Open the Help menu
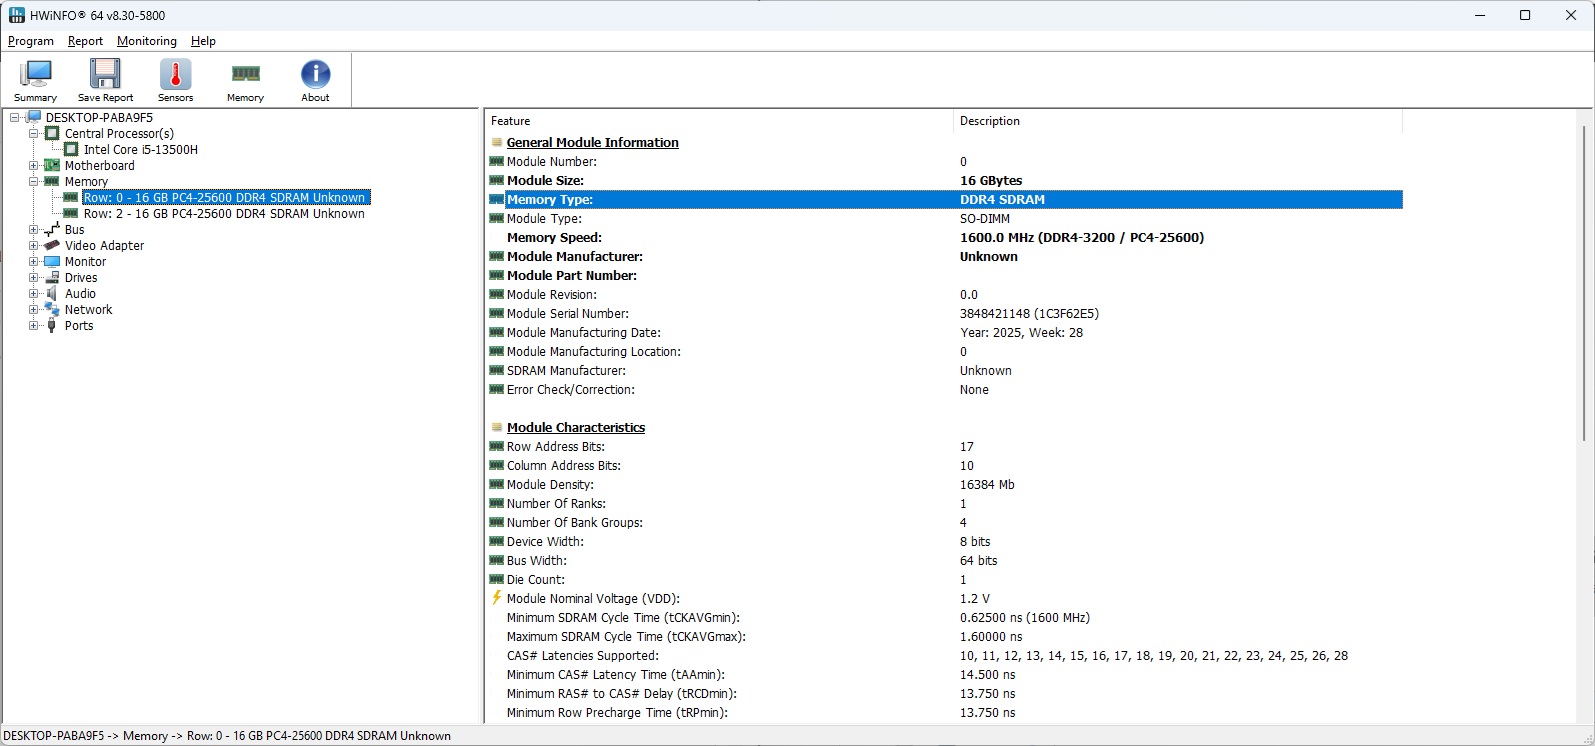The height and width of the screenshot is (746, 1595). pos(203,41)
